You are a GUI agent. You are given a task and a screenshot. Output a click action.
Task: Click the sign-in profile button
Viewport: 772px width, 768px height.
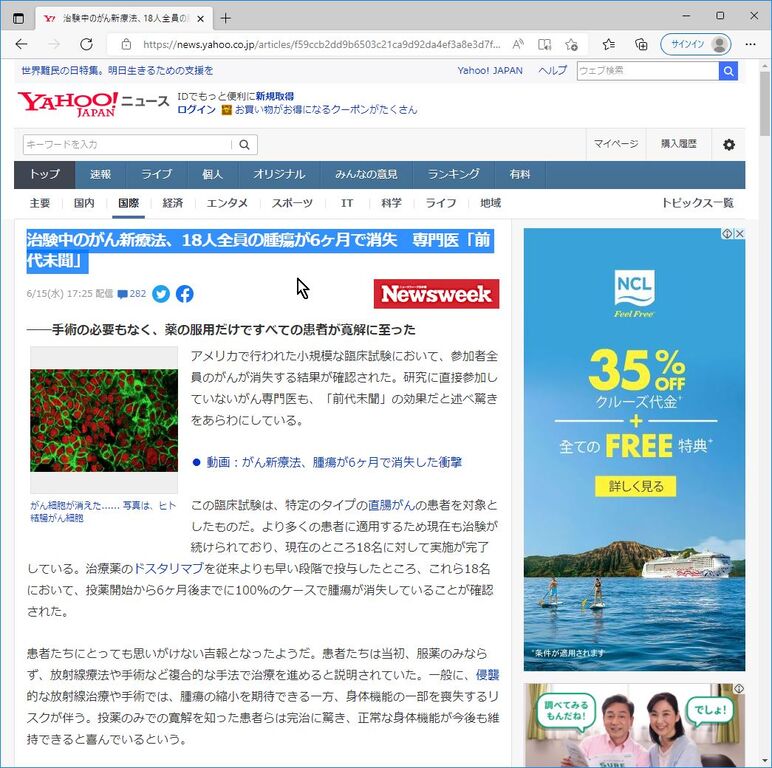[696, 44]
